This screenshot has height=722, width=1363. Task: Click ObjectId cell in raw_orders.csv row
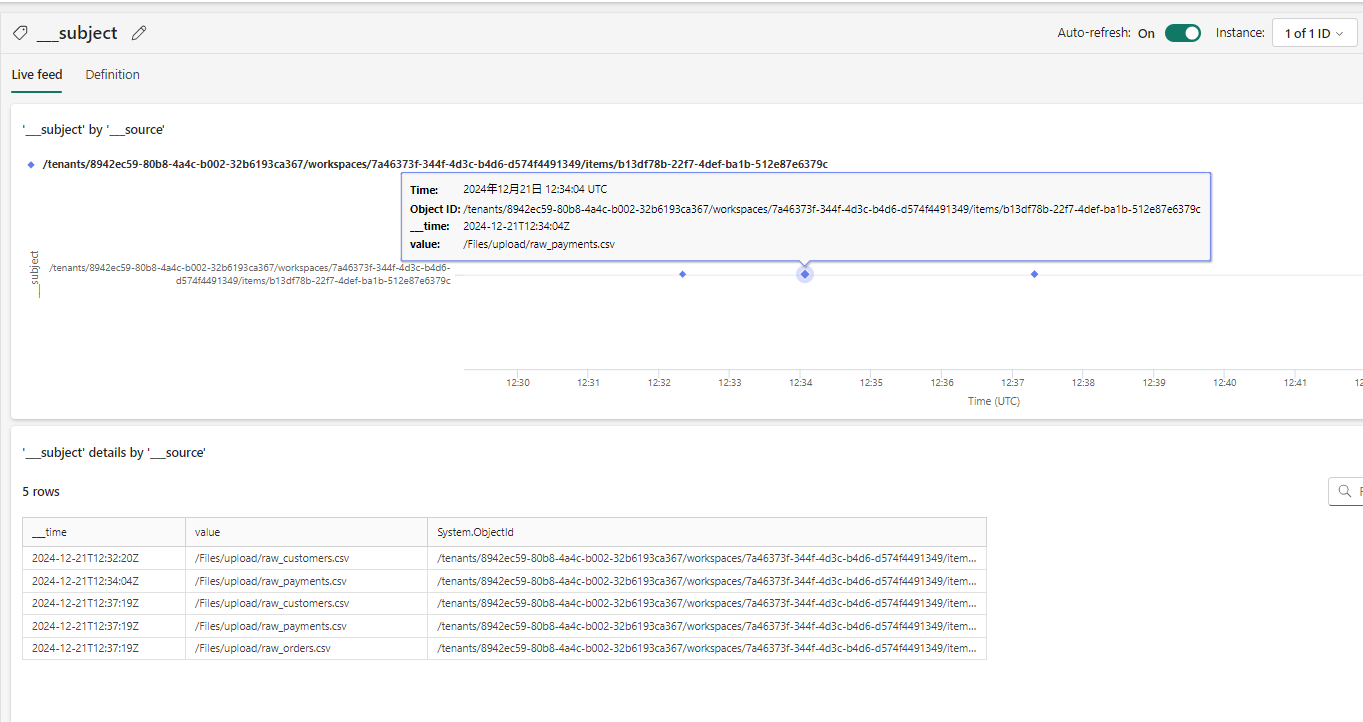pos(707,648)
